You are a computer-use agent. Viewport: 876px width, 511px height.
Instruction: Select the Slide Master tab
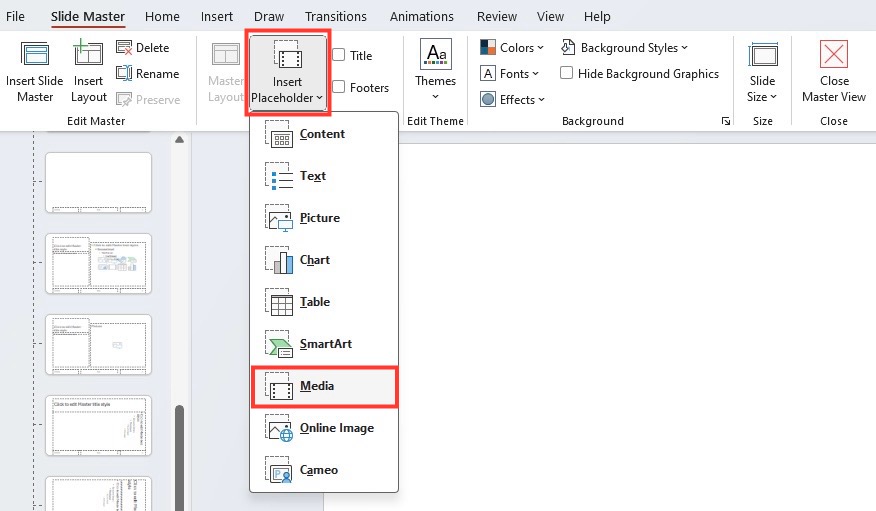pyautogui.click(x=88, y=16)
